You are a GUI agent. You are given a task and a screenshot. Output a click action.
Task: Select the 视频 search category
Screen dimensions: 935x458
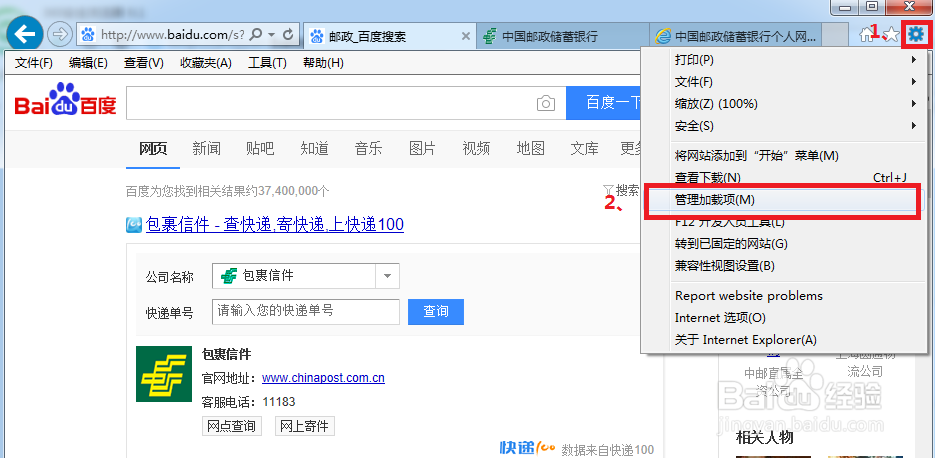point(476,148)
